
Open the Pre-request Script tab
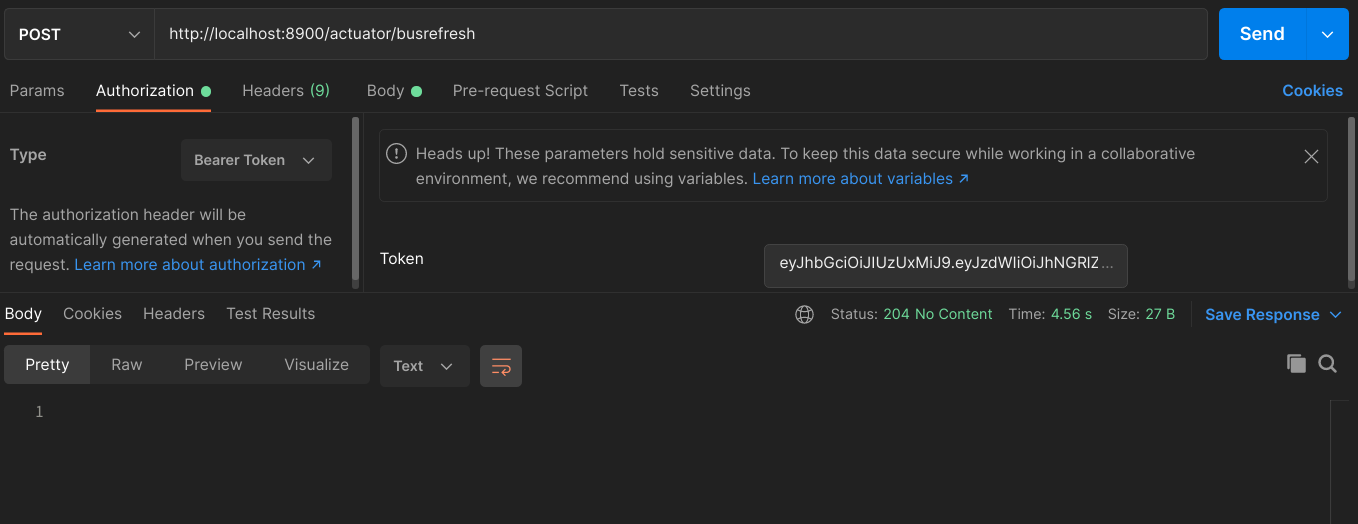pyautogui.click(x=520, y=90)
